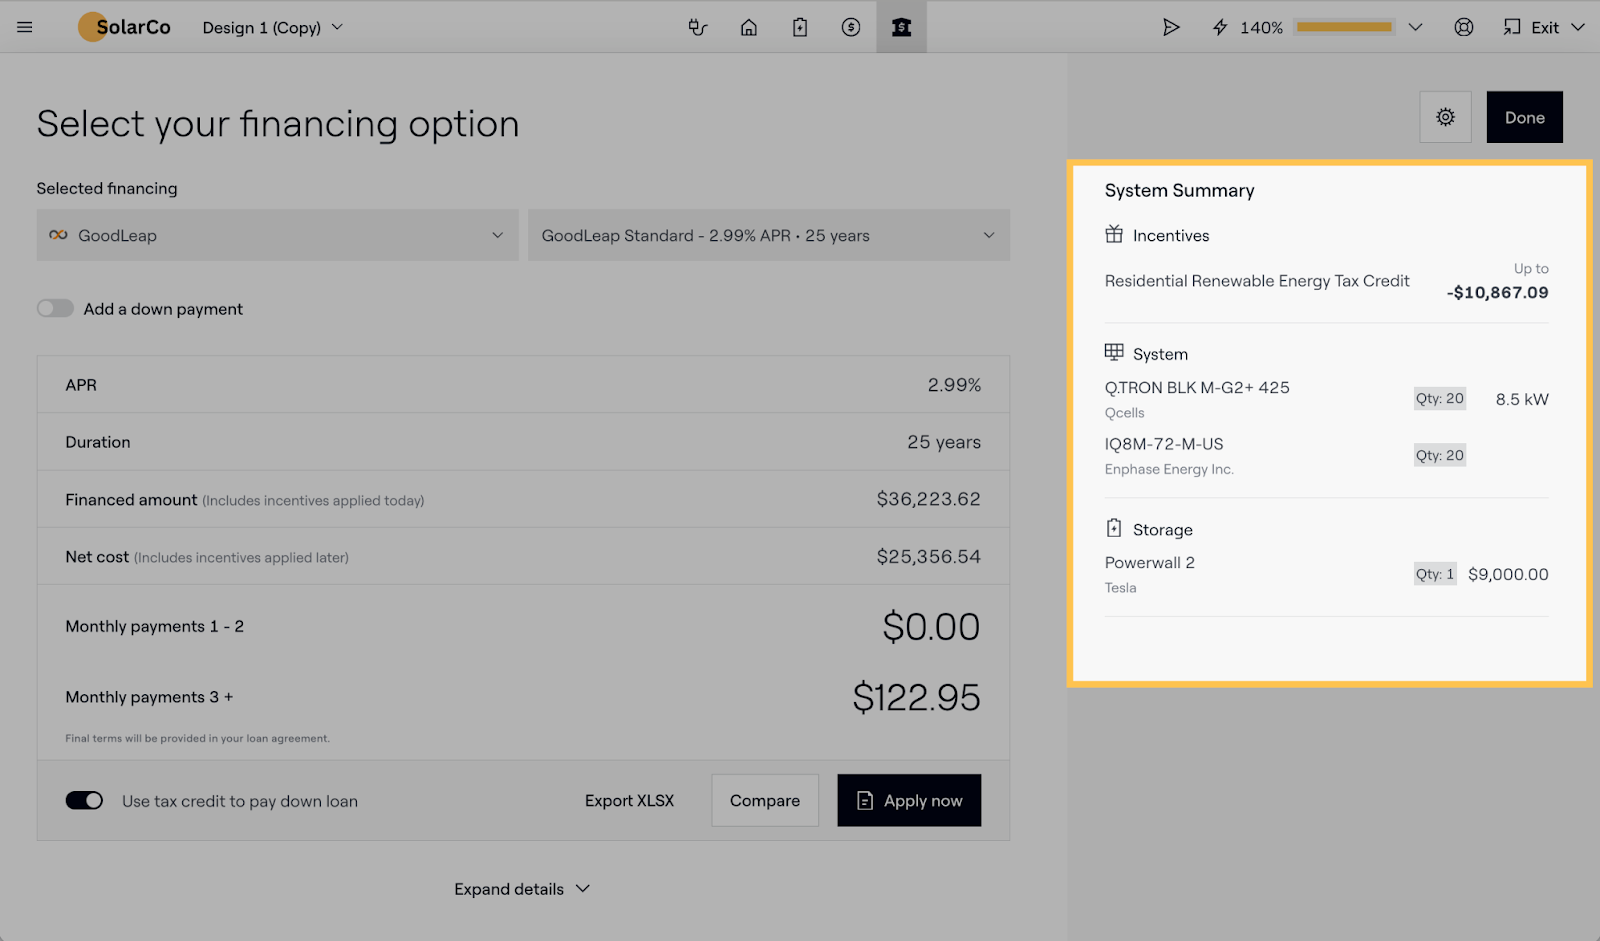Click the Apply now button
Viewport: 1600px width, 941px height.
pos(909,801)
